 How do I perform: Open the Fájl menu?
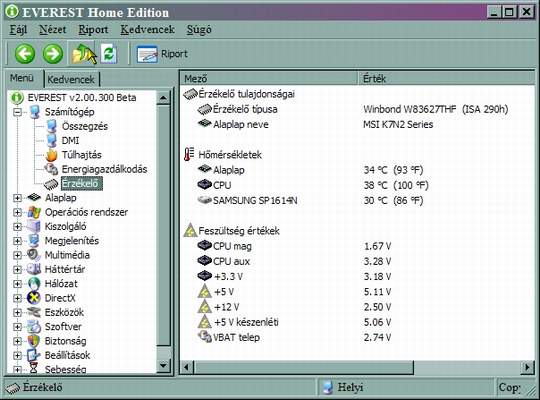coord(18,30)
